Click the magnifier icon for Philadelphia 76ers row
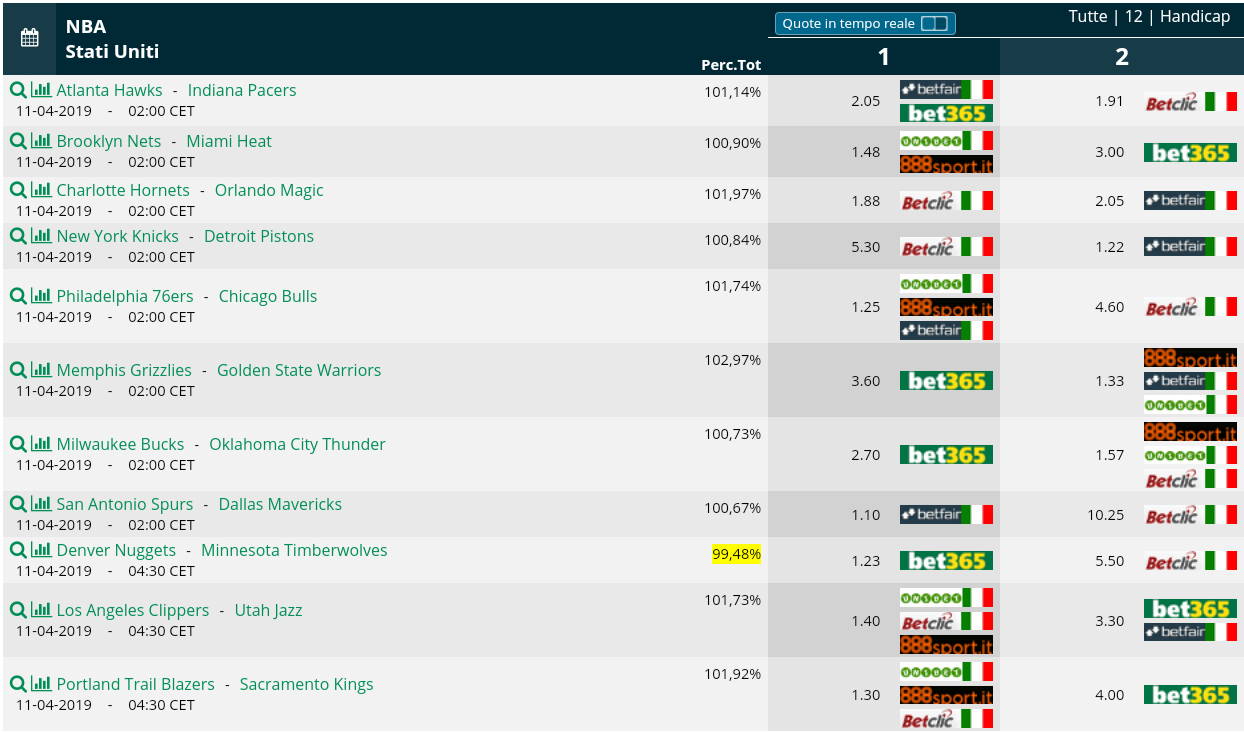1244x732 pixels. tap(18, 296)
